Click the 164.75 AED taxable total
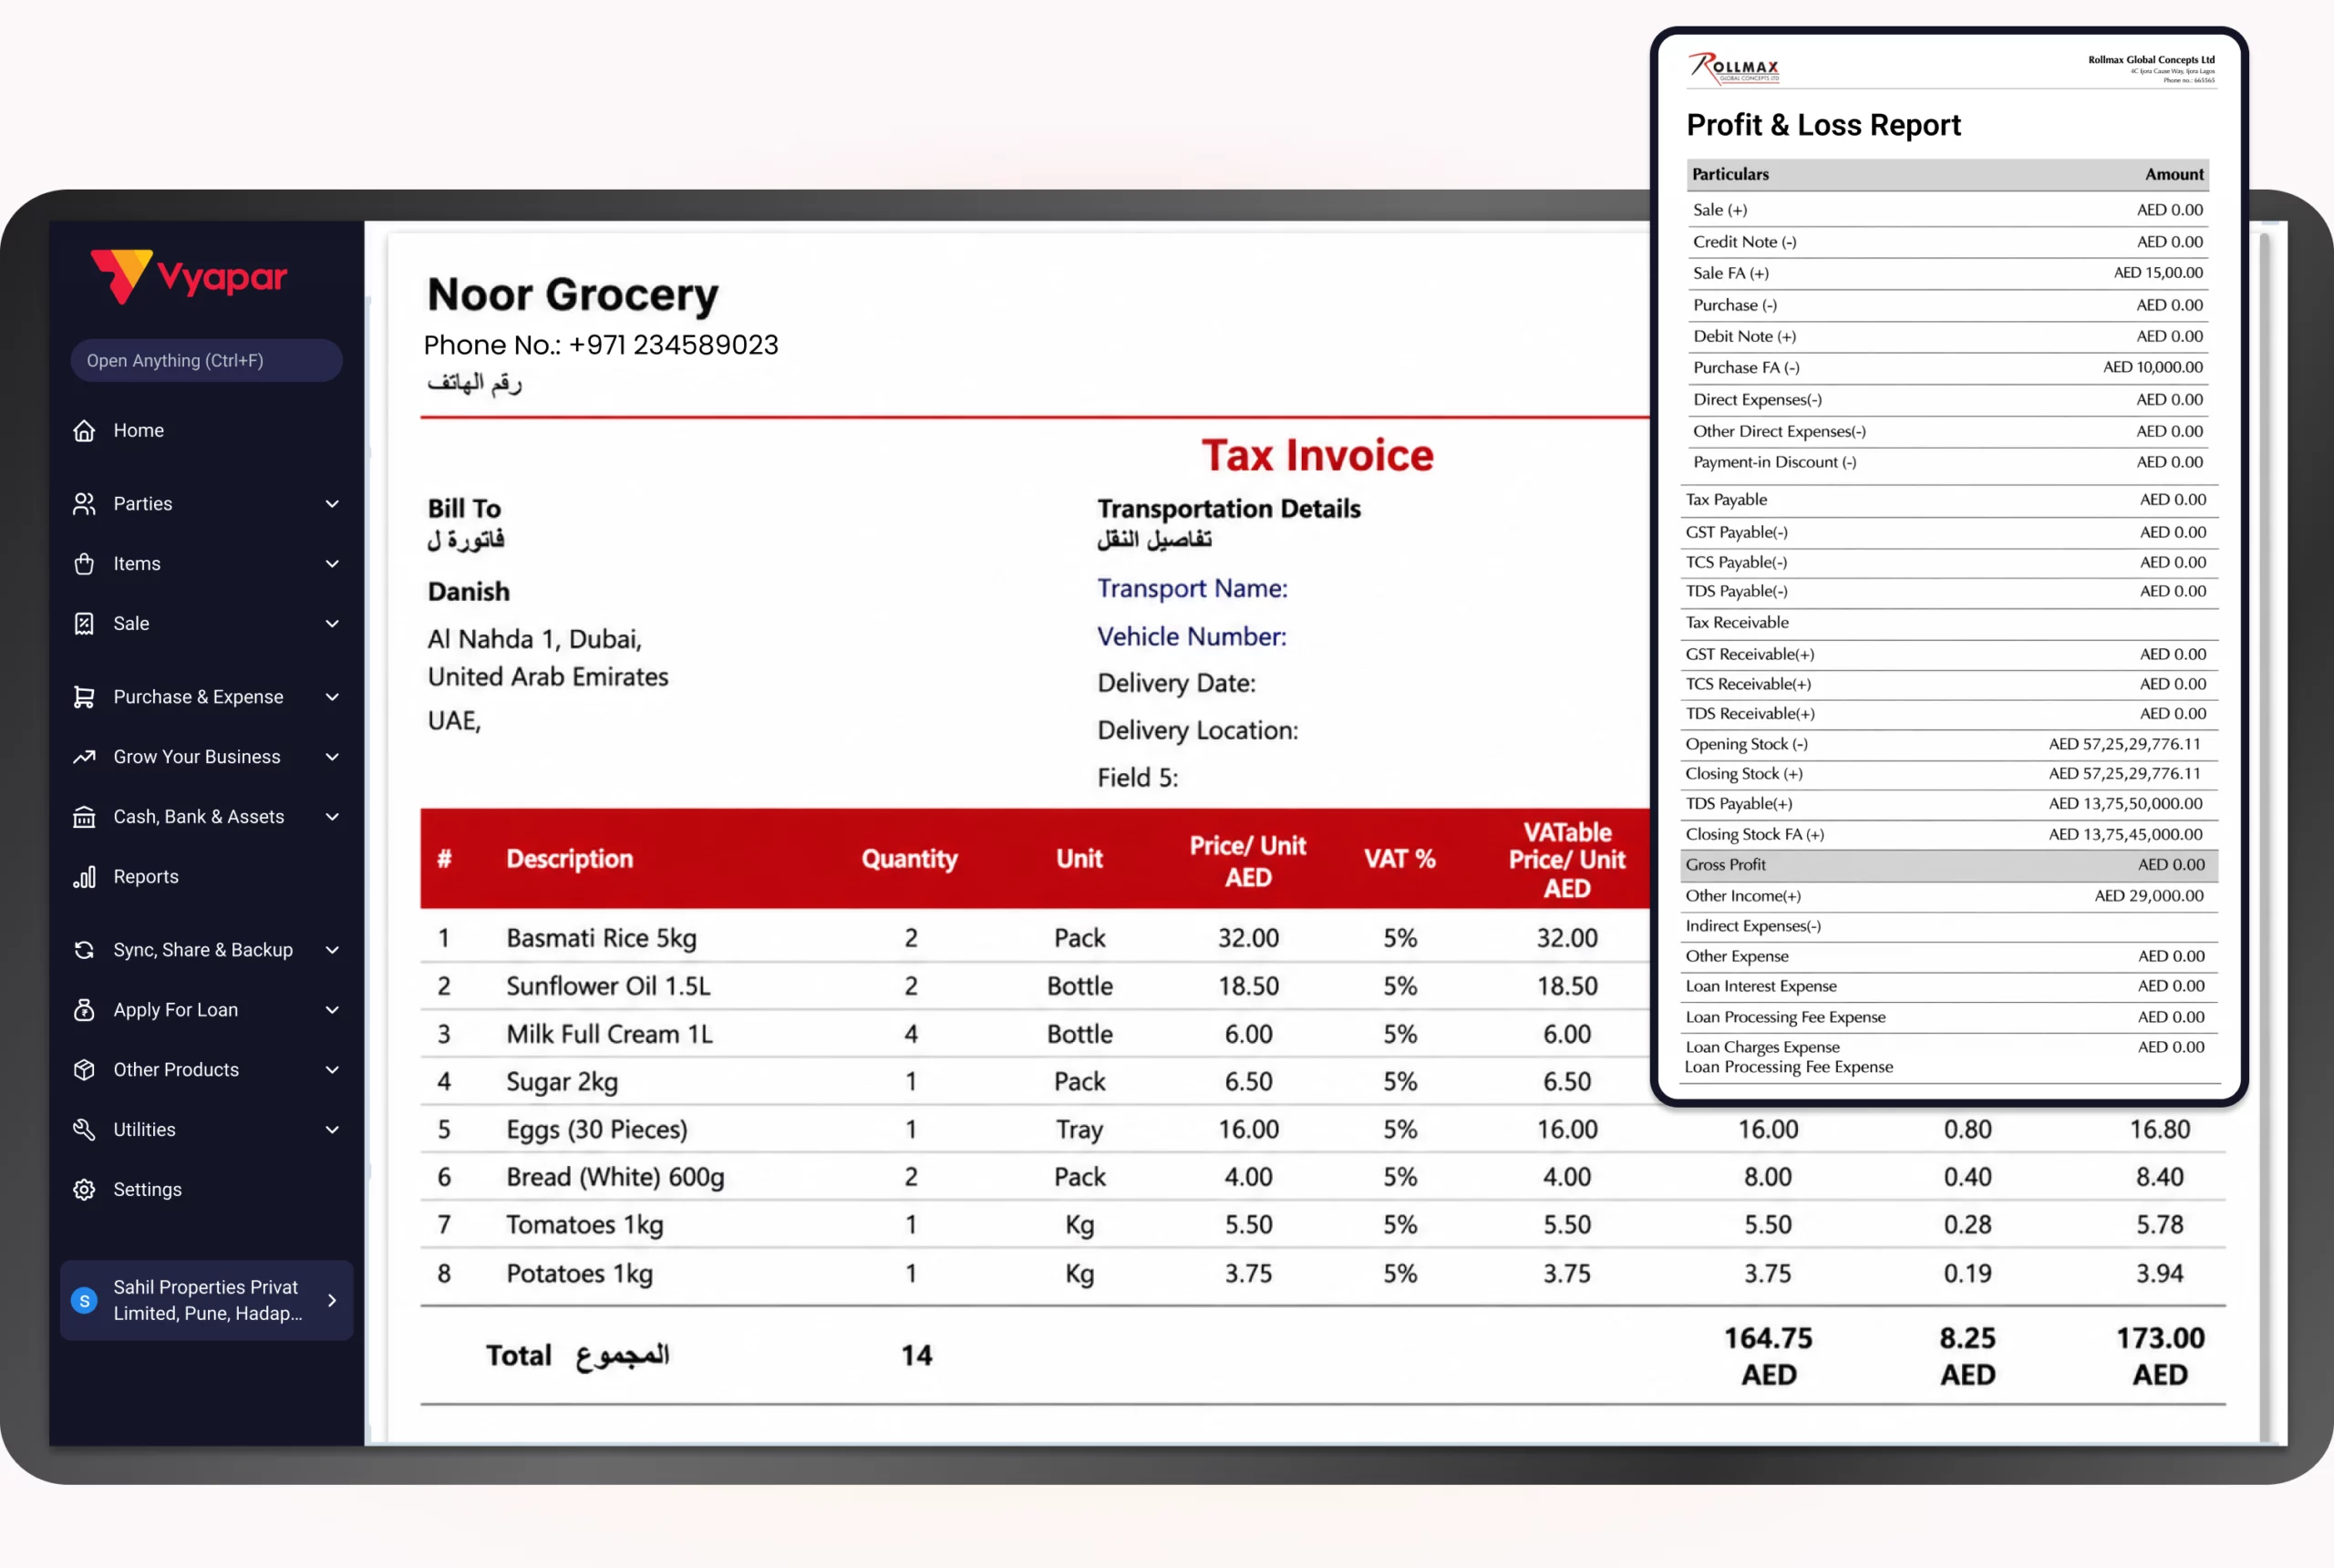This screenshot has height=1568, width=2334. (1768, 1356)
